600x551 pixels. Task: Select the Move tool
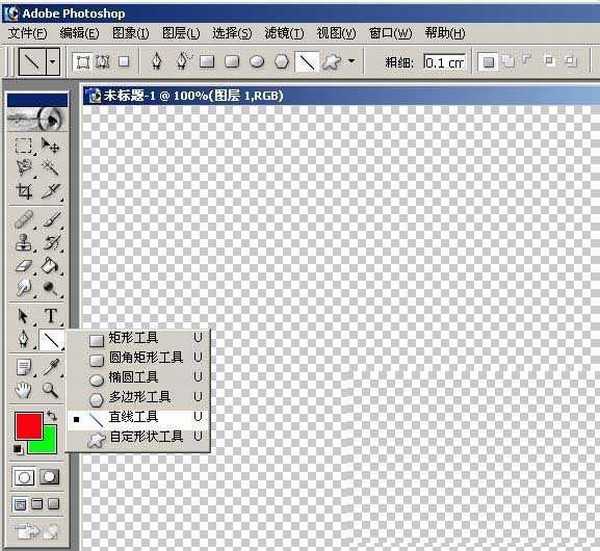(51, 146)
